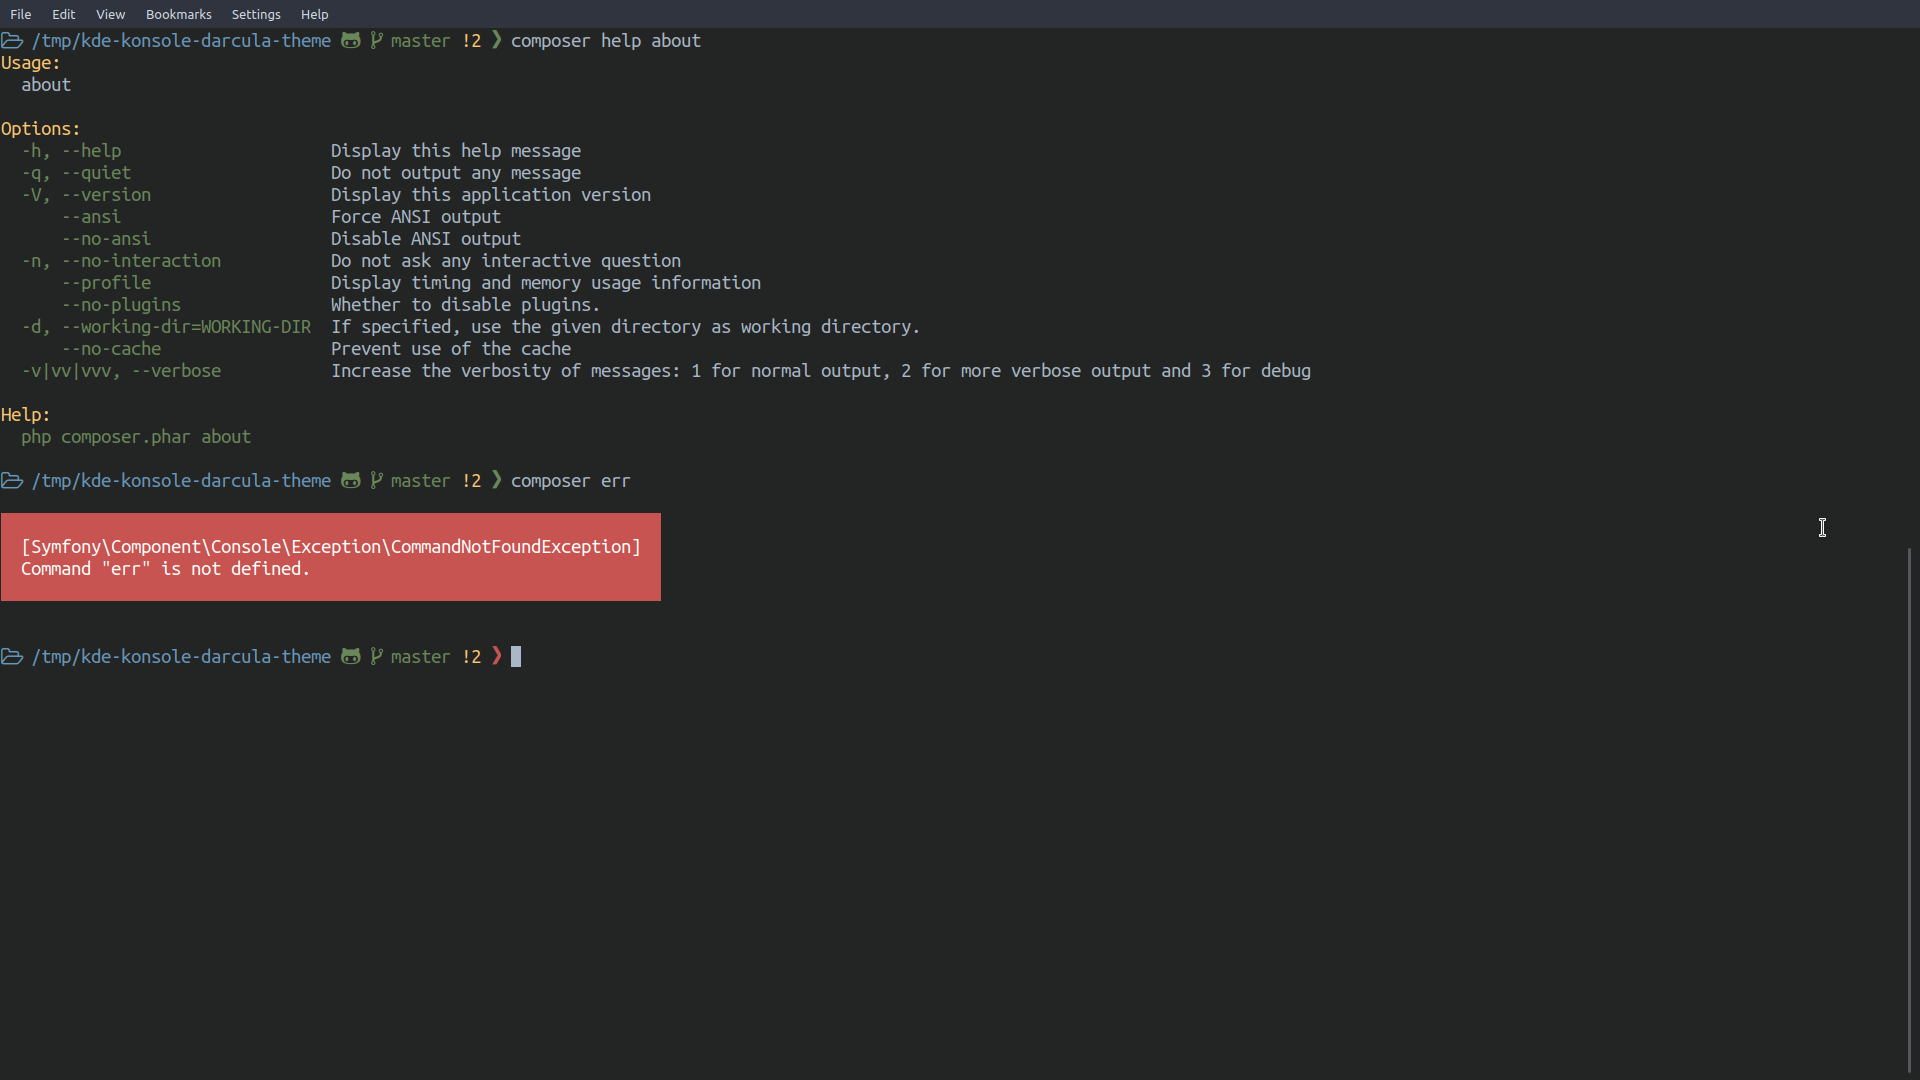Click 'Increase the verbosity of messages' line
Viewport: 1920px width, 1080px height.
(x=821, y=371)
